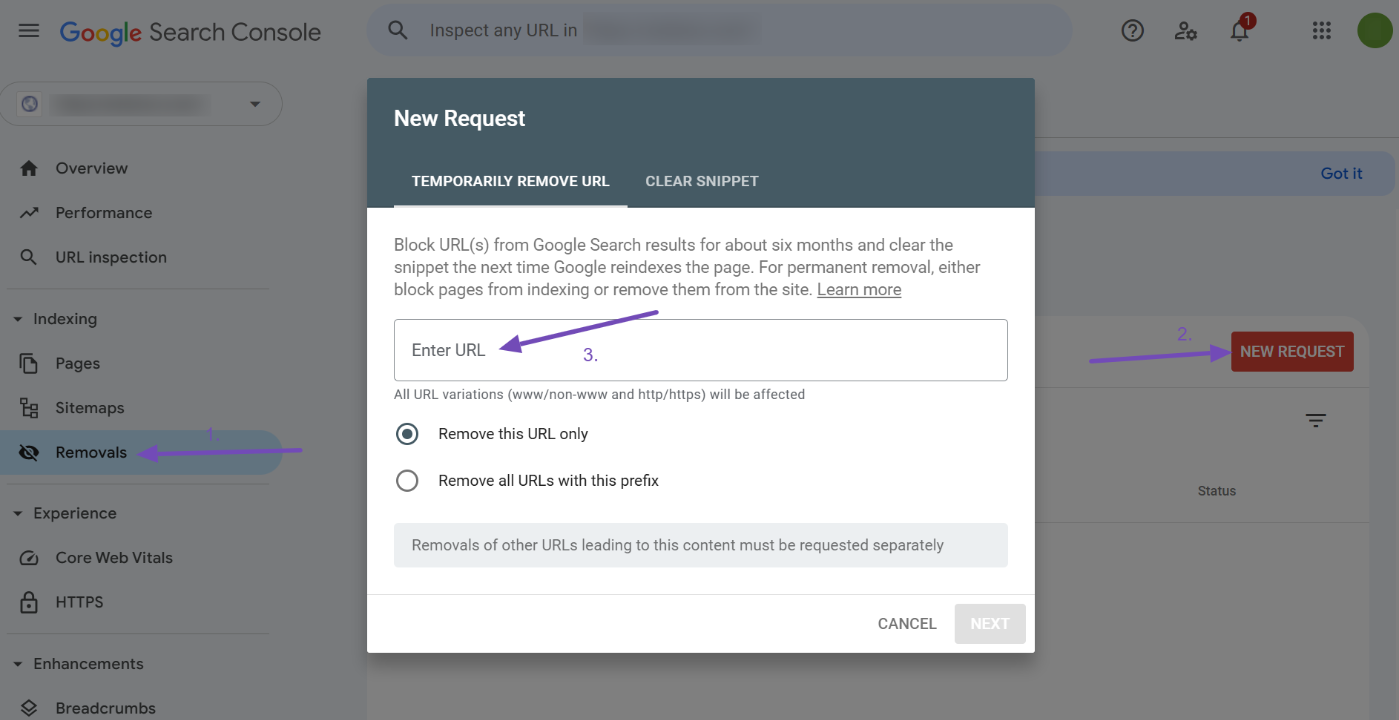Switch to the Clear Snippet tab
The image size is (1399, 720).
point(702,181)
